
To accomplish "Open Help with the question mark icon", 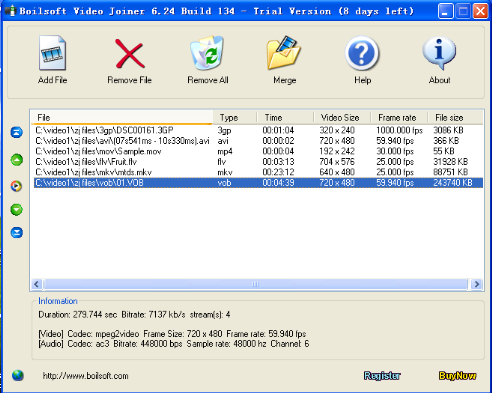I will [x=362, y=53].
